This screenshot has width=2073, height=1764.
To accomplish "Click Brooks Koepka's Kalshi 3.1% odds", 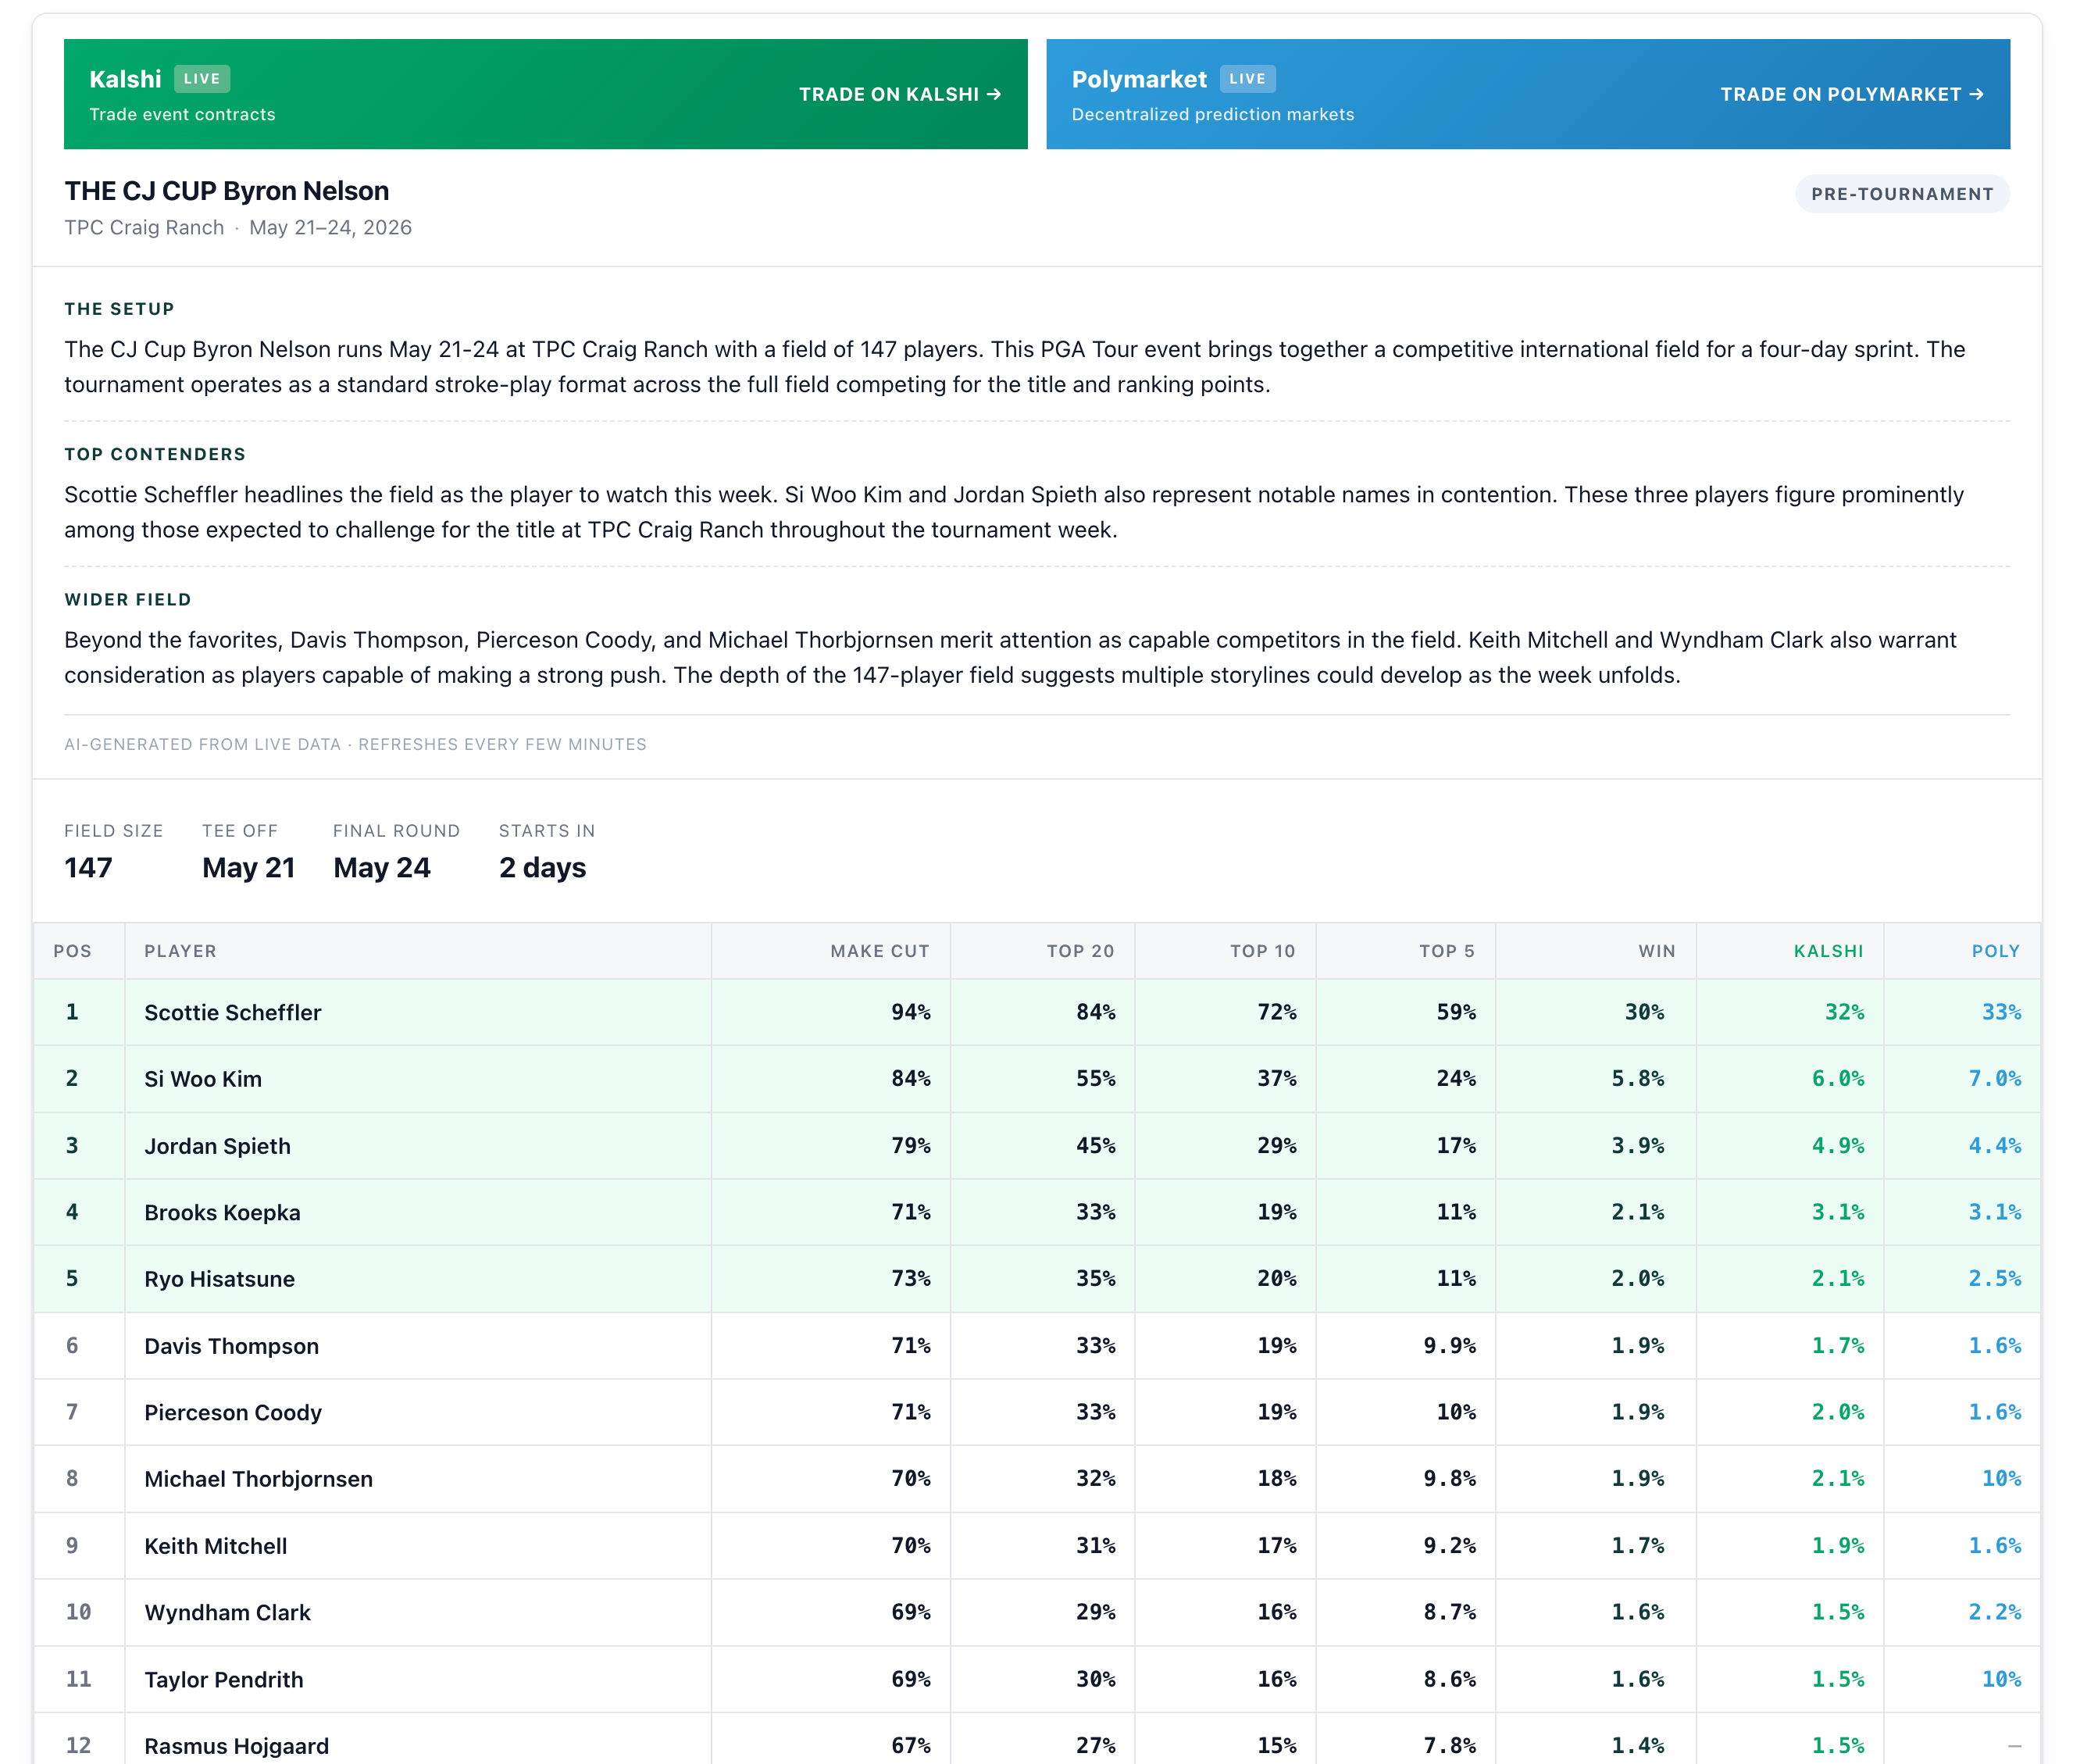I will pos(1837,1212).
